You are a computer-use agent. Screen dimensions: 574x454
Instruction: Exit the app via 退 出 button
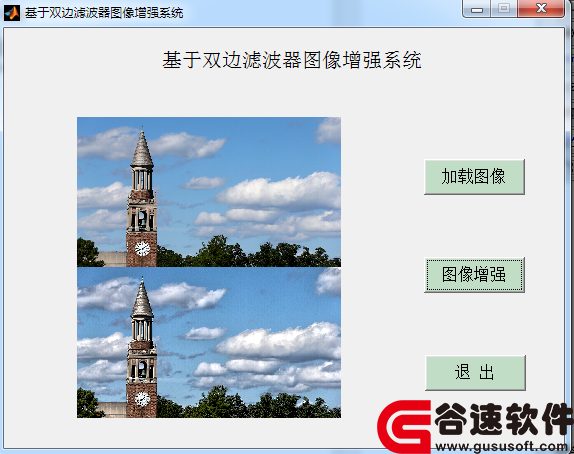[x=475, y=373]
